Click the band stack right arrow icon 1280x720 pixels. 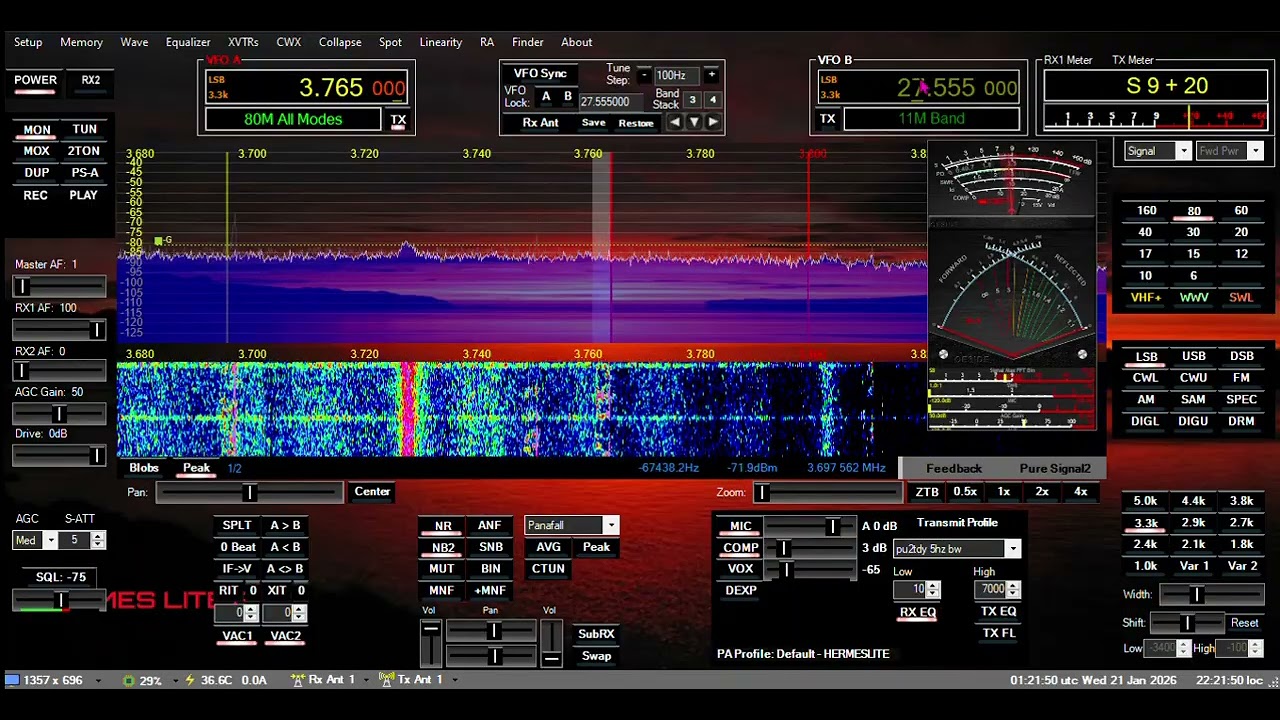click(x=713, y=122)
